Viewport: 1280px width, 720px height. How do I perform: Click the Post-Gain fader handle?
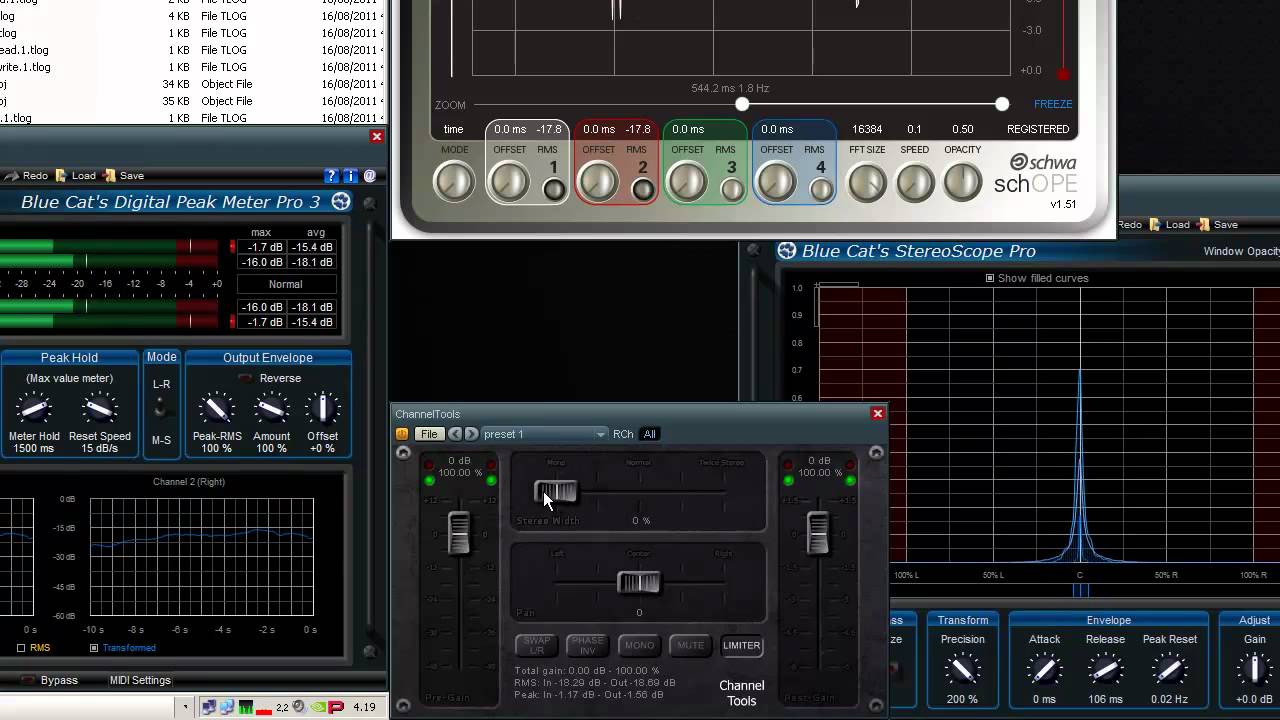818,532
